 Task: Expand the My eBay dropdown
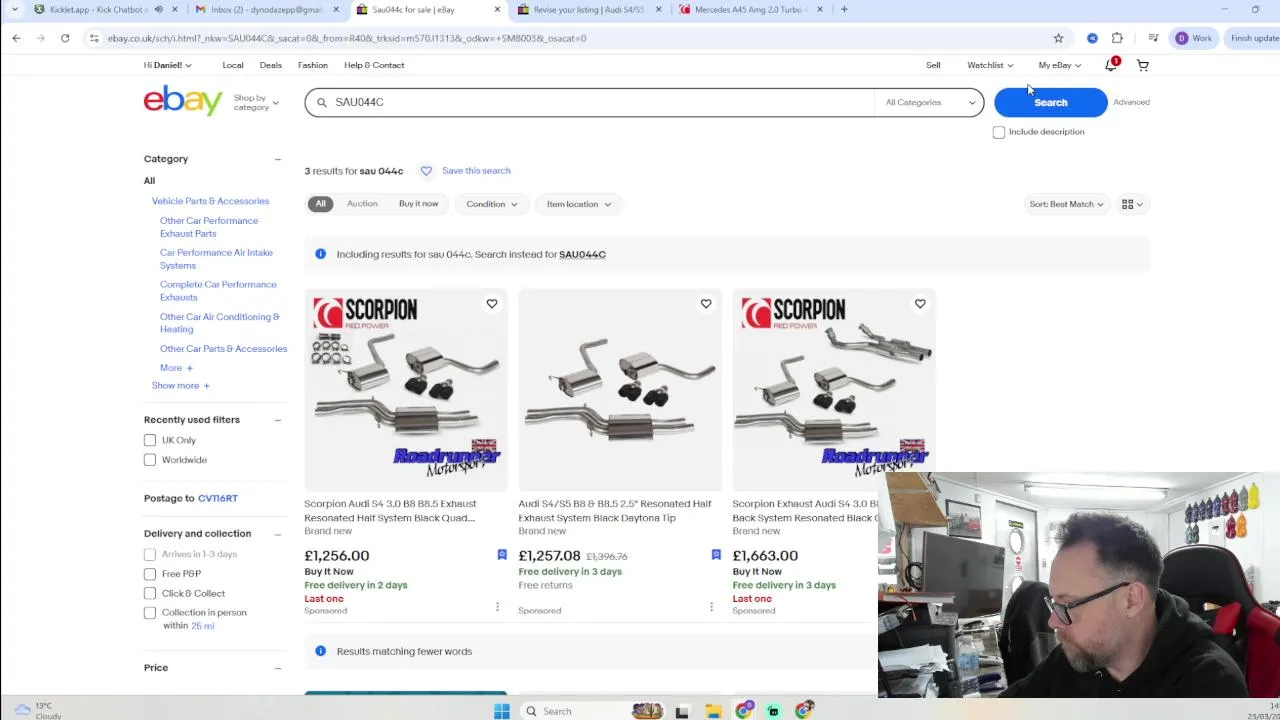(1059, 65)
